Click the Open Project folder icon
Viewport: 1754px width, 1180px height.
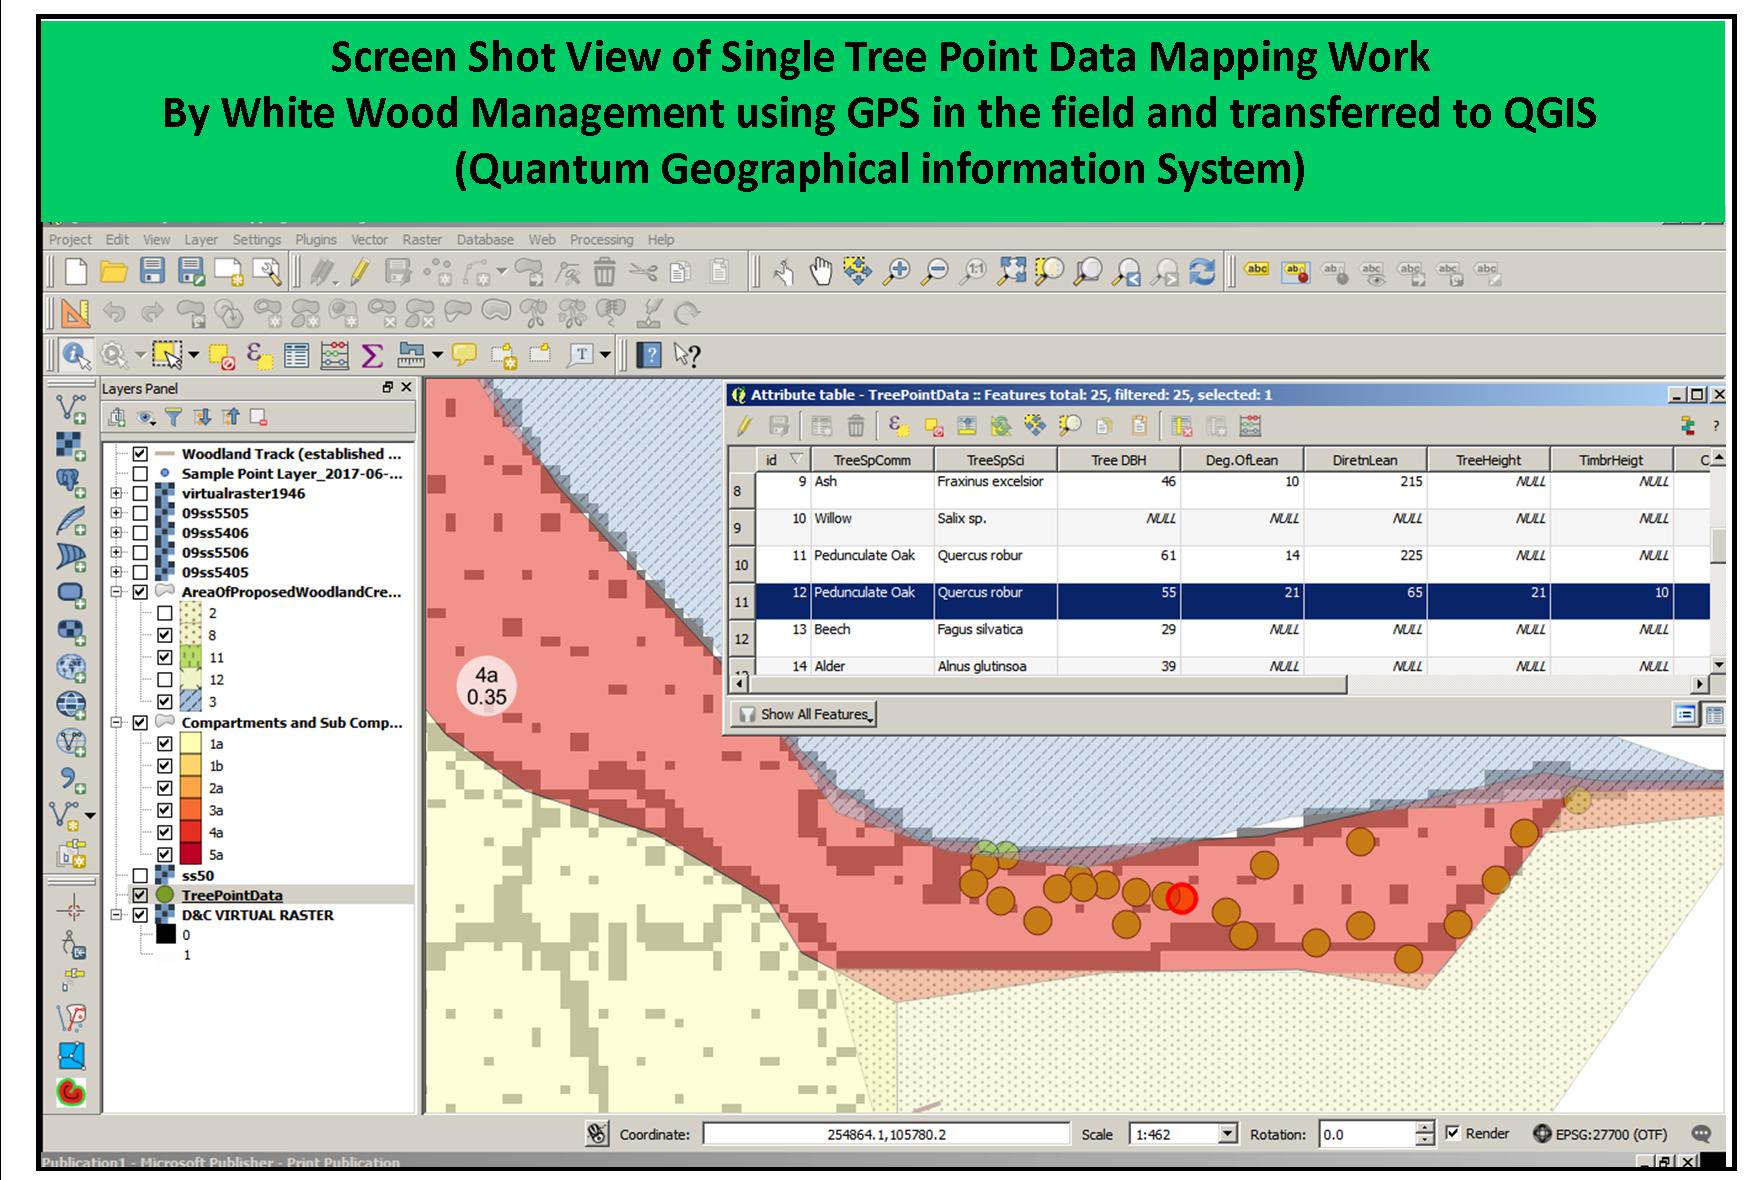[114, 271]
